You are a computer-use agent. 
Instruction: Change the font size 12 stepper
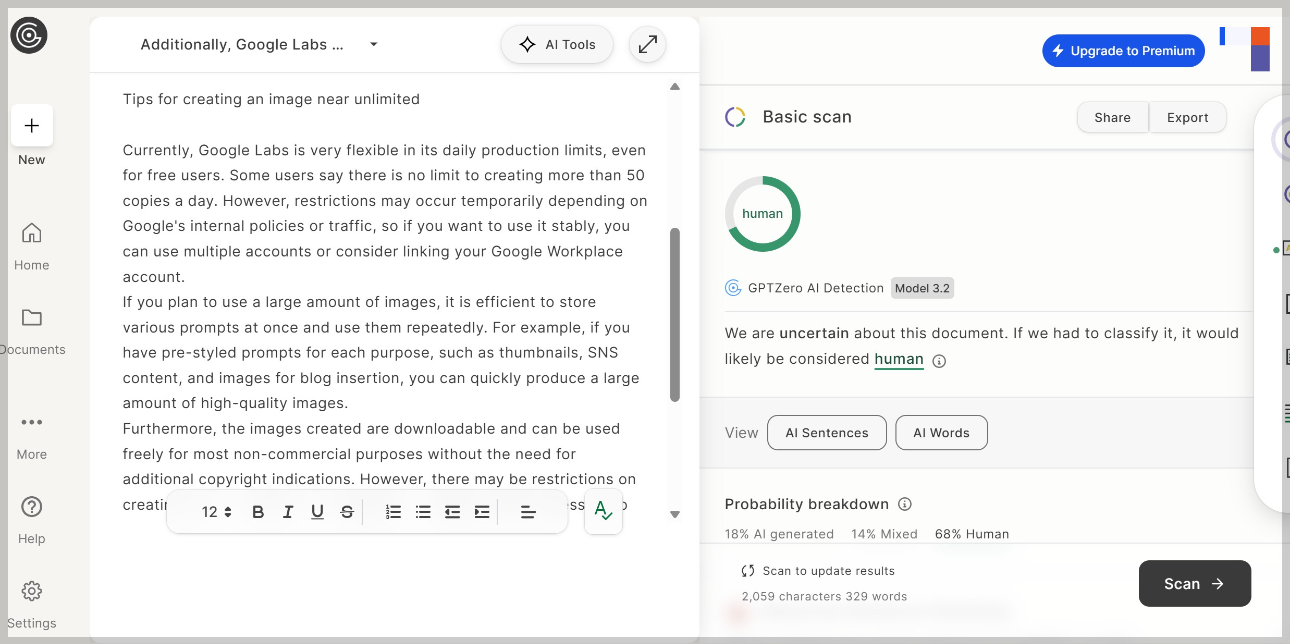point(216,512)
